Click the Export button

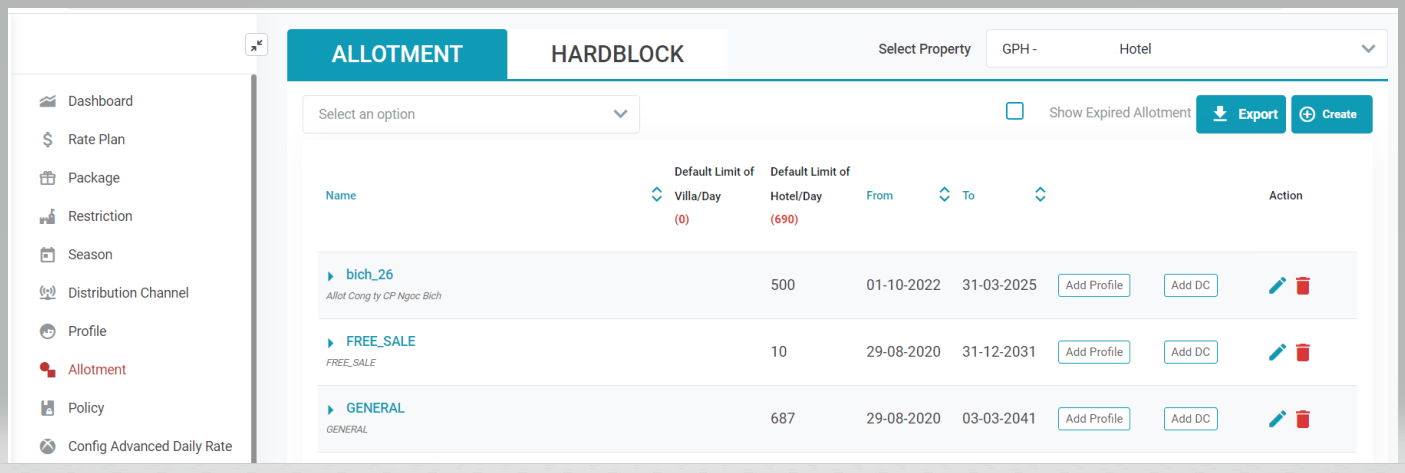(1241, 114)
